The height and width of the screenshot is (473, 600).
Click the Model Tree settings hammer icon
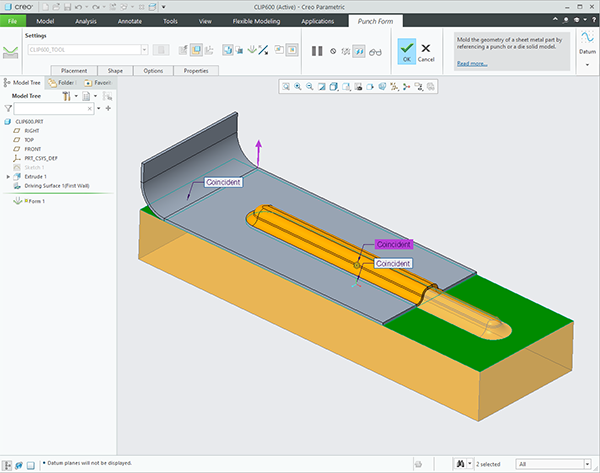[x=66, y=96]
